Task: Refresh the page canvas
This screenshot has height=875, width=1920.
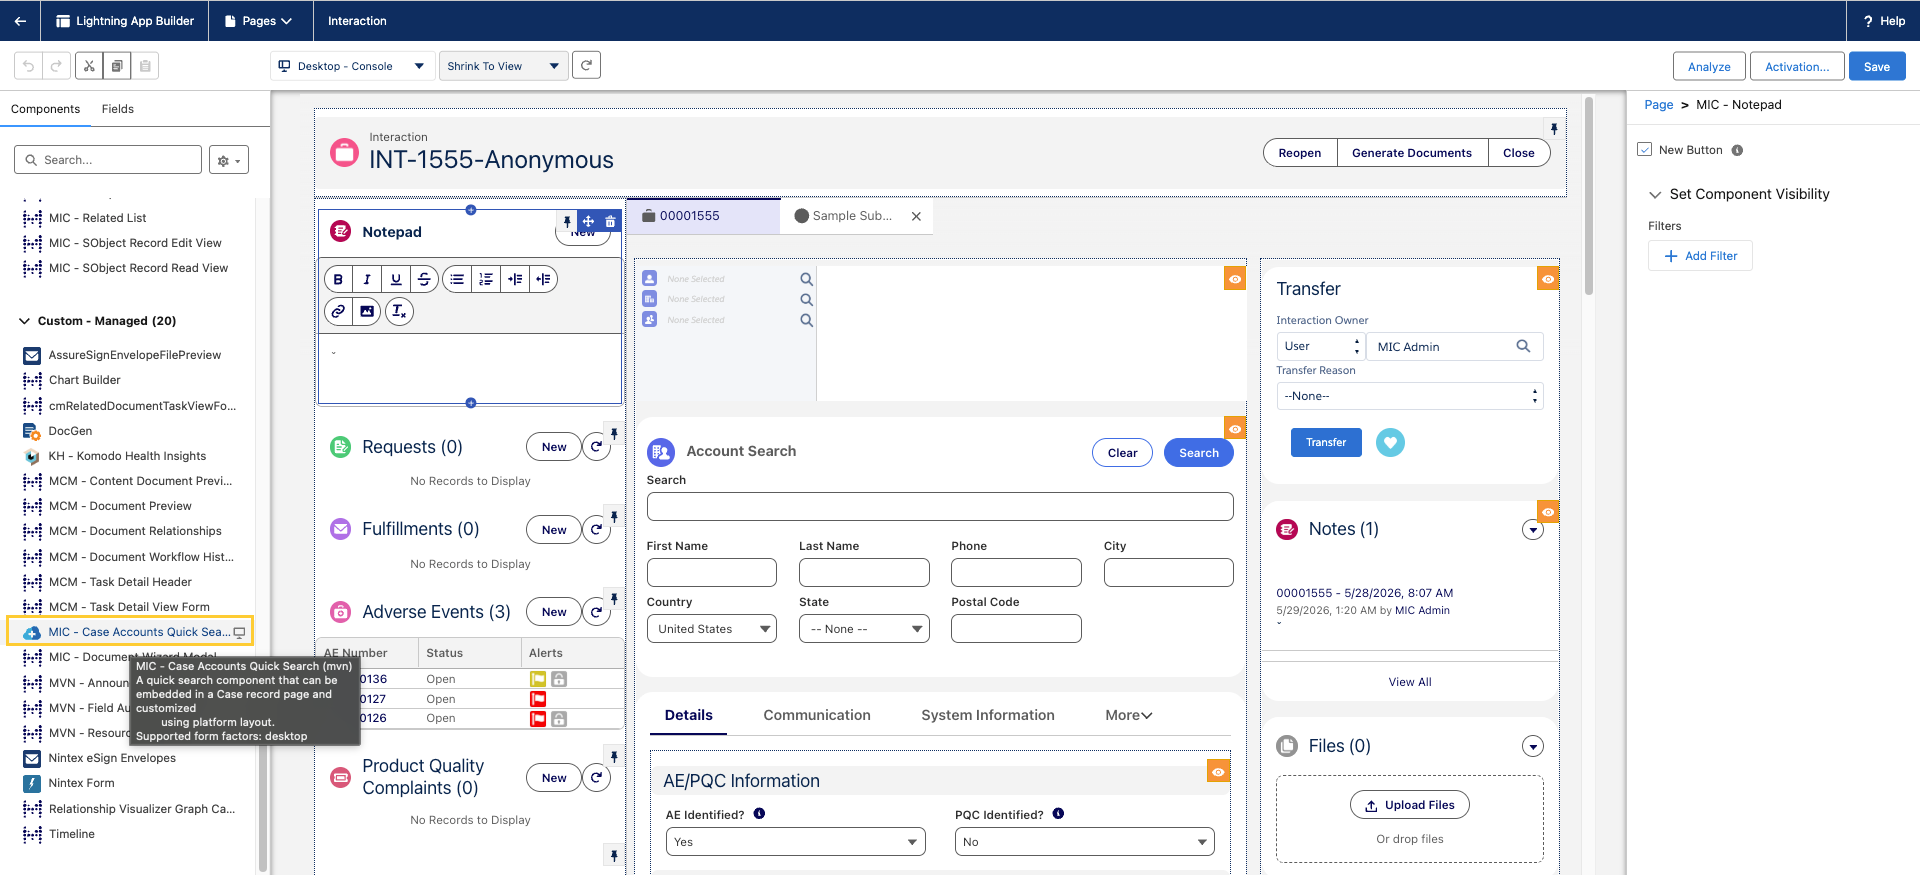Action: (587, 66)
